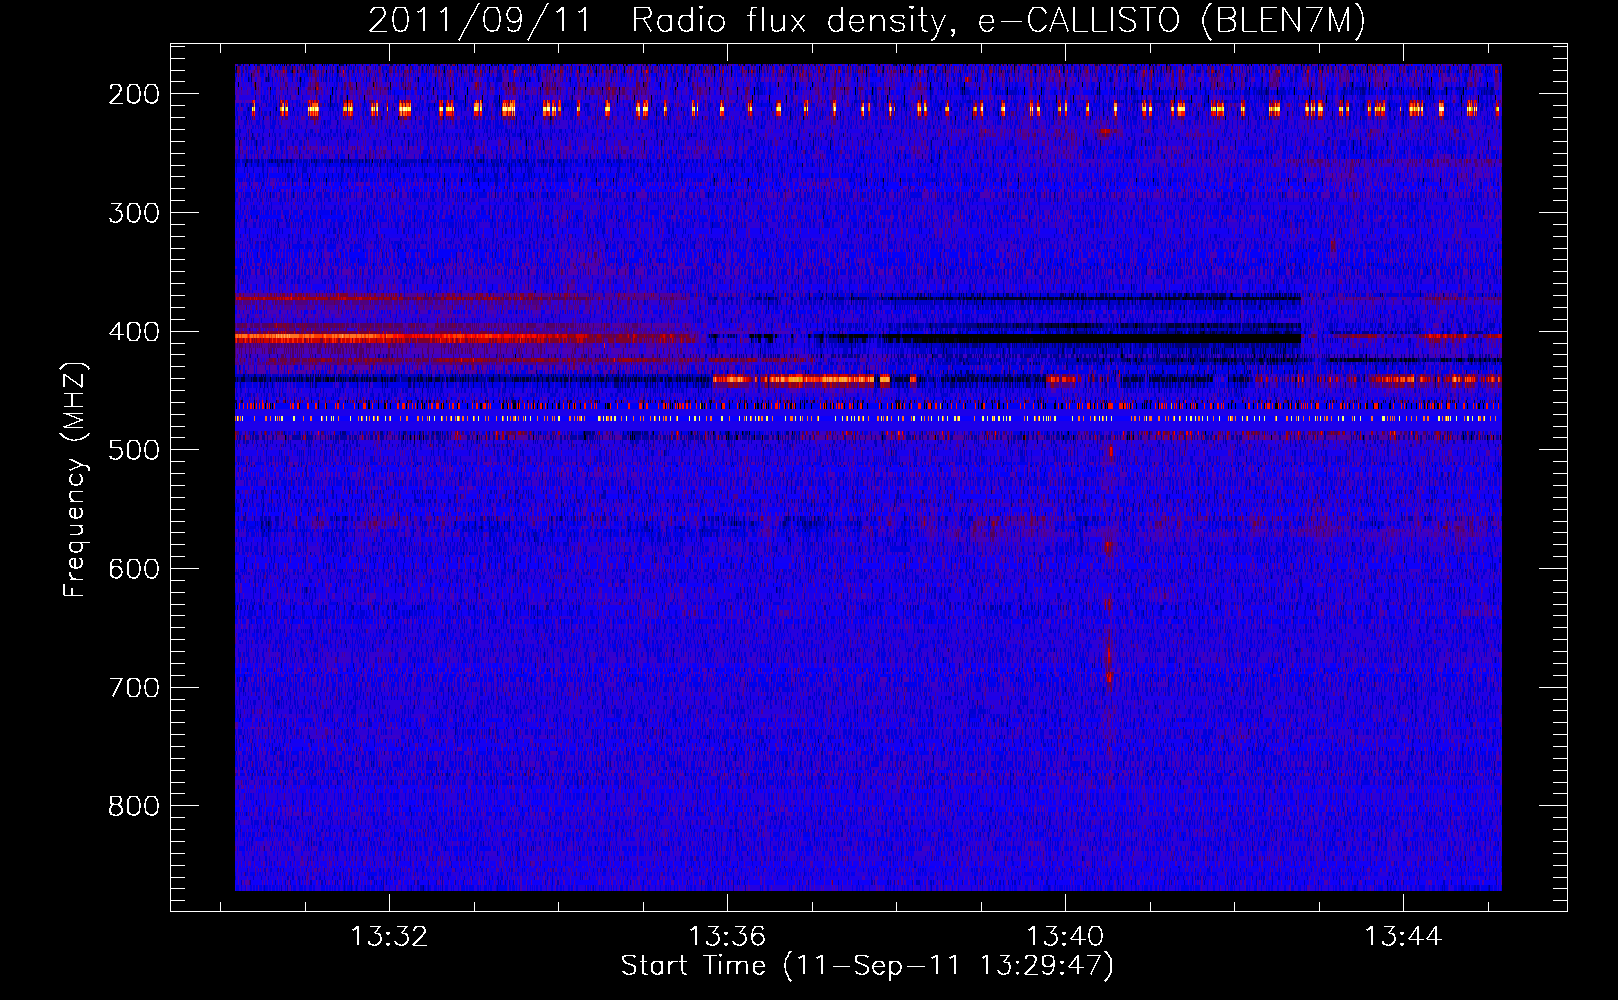Click the 13:32 time tick label
This screenshot has width=1618, height=1000.
389,936
